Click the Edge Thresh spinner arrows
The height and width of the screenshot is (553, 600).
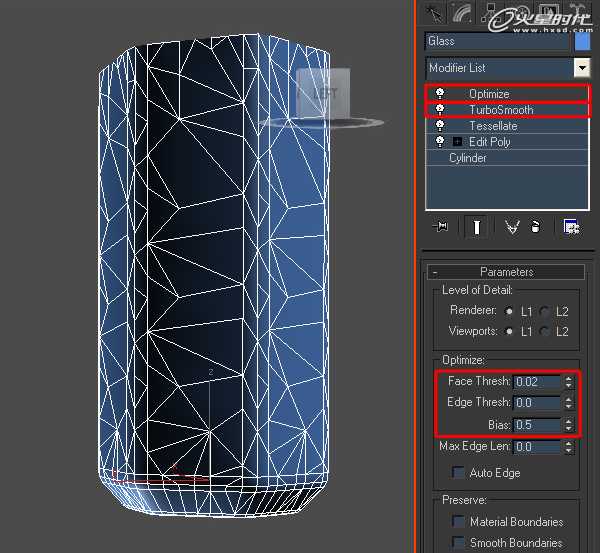[x=569, y=403]
